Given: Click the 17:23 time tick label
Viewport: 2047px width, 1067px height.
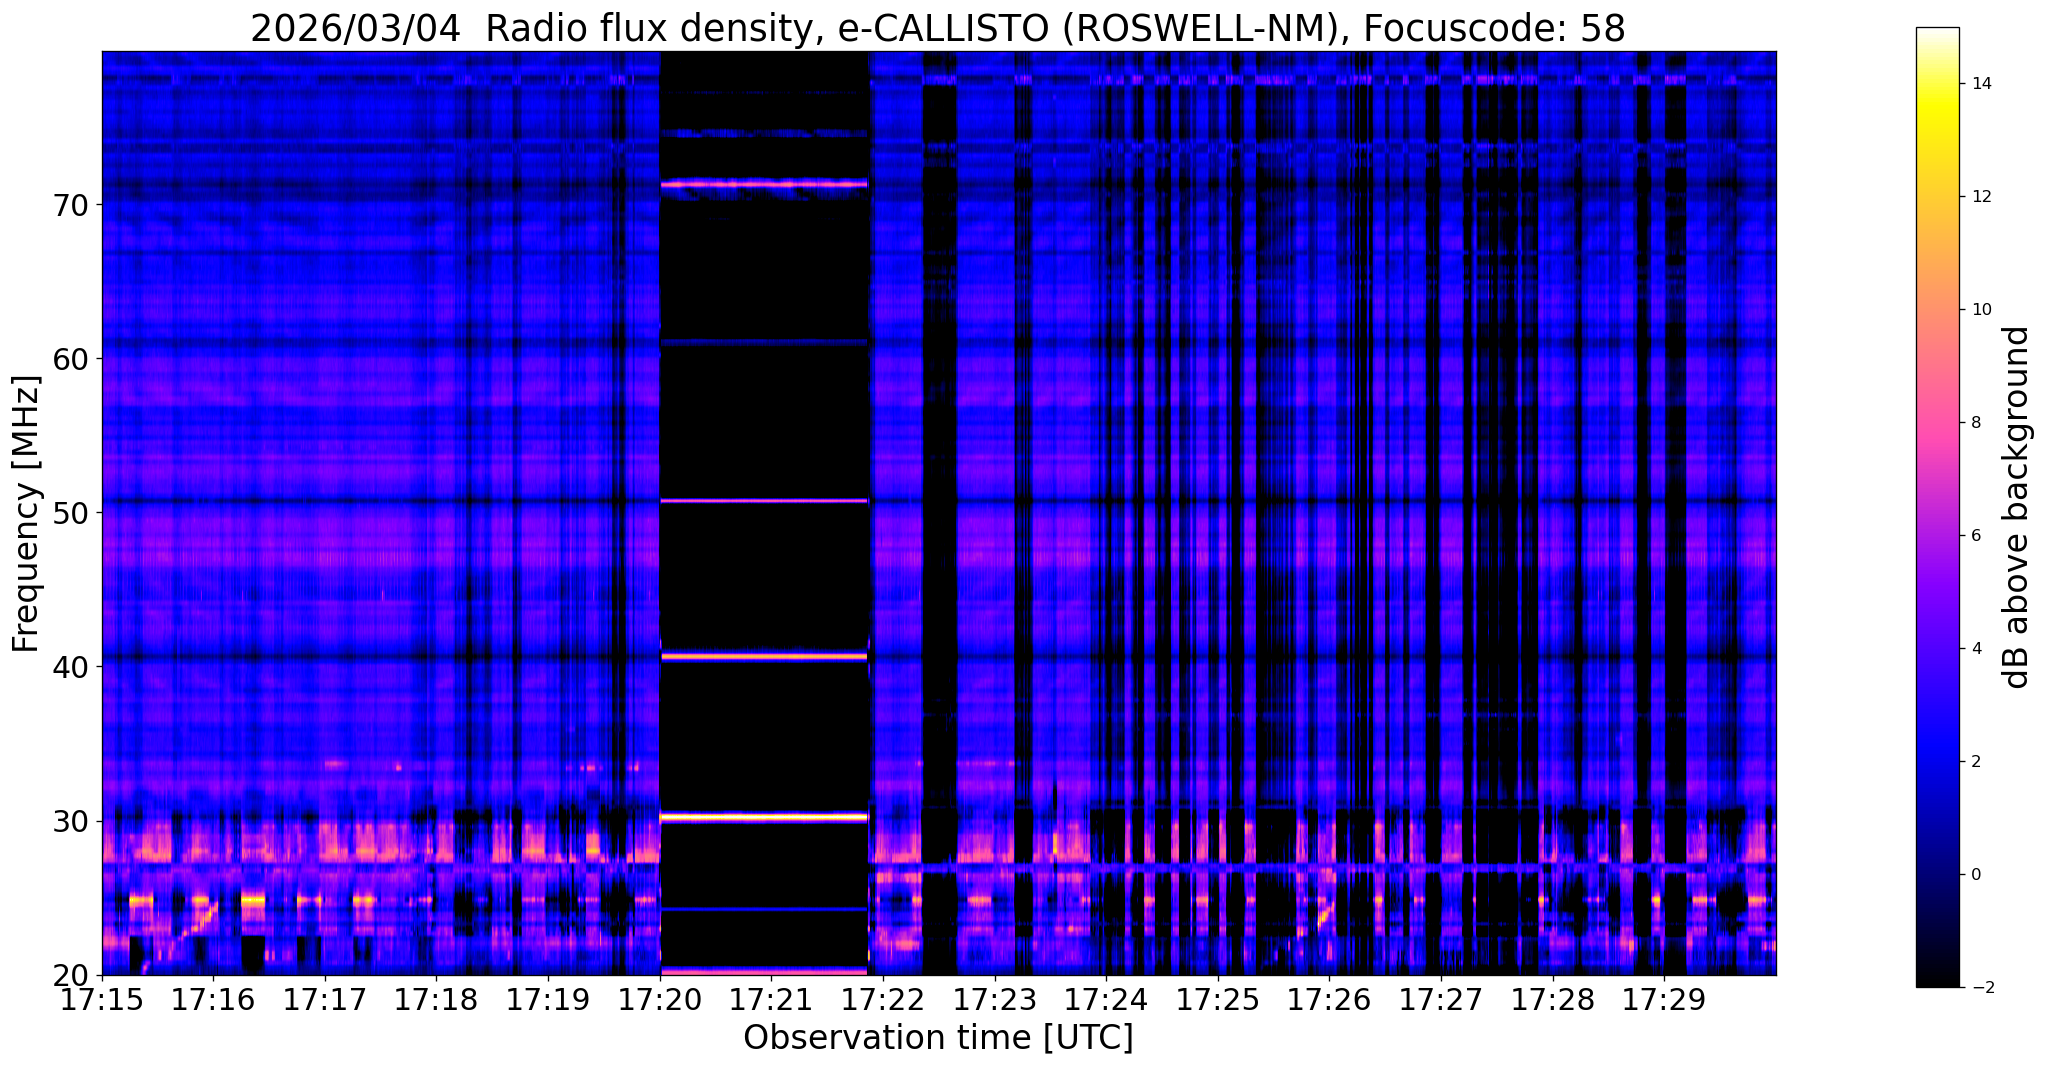Looking at the screenshot, I should tap(994, 1000).
